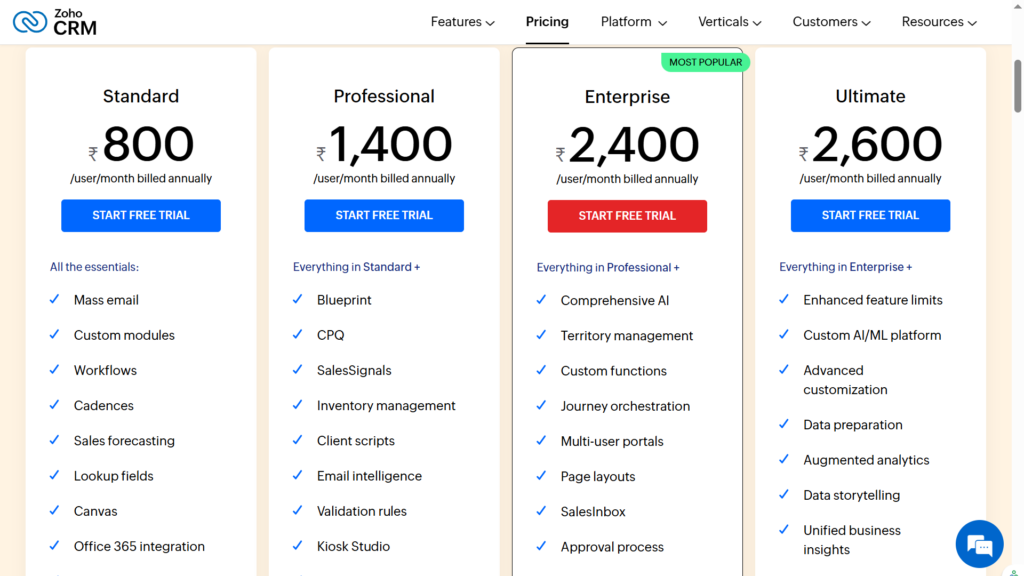Open the Customers menu
The image size is (1024, 576).
[831, 22]
